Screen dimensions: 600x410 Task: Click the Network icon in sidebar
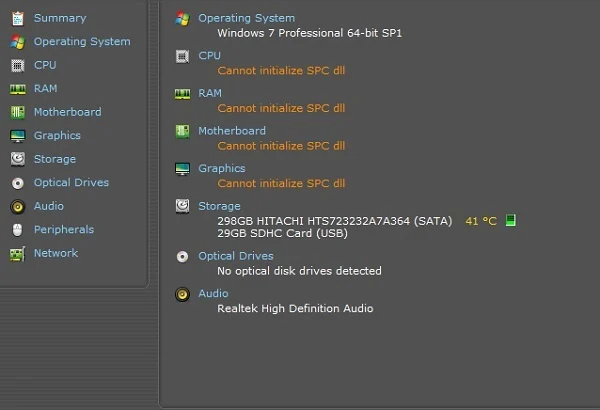pyautogui.click(x=17, y=253)
